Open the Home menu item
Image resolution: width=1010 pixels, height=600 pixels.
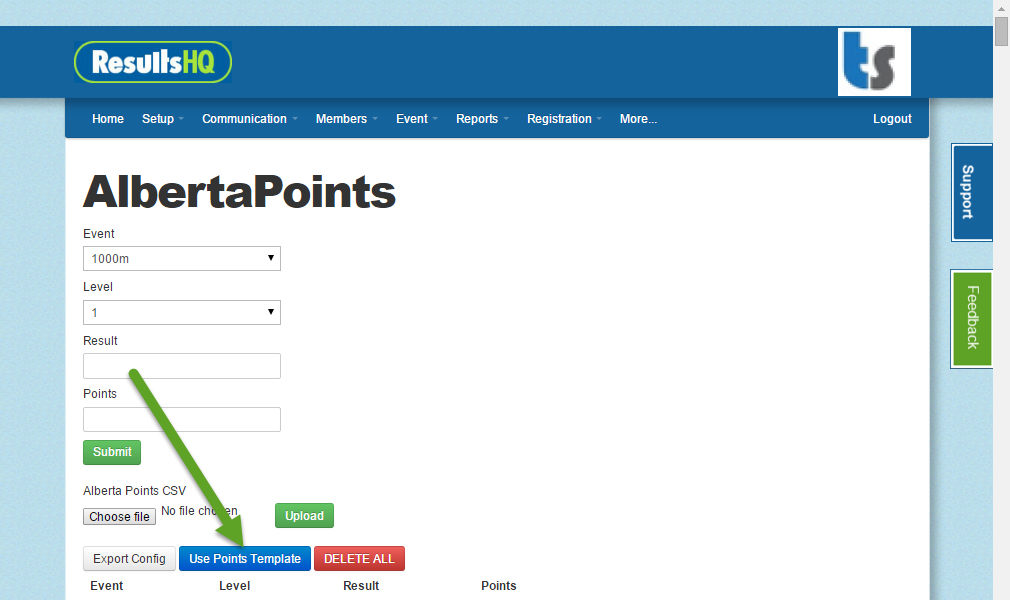(108, 119)
